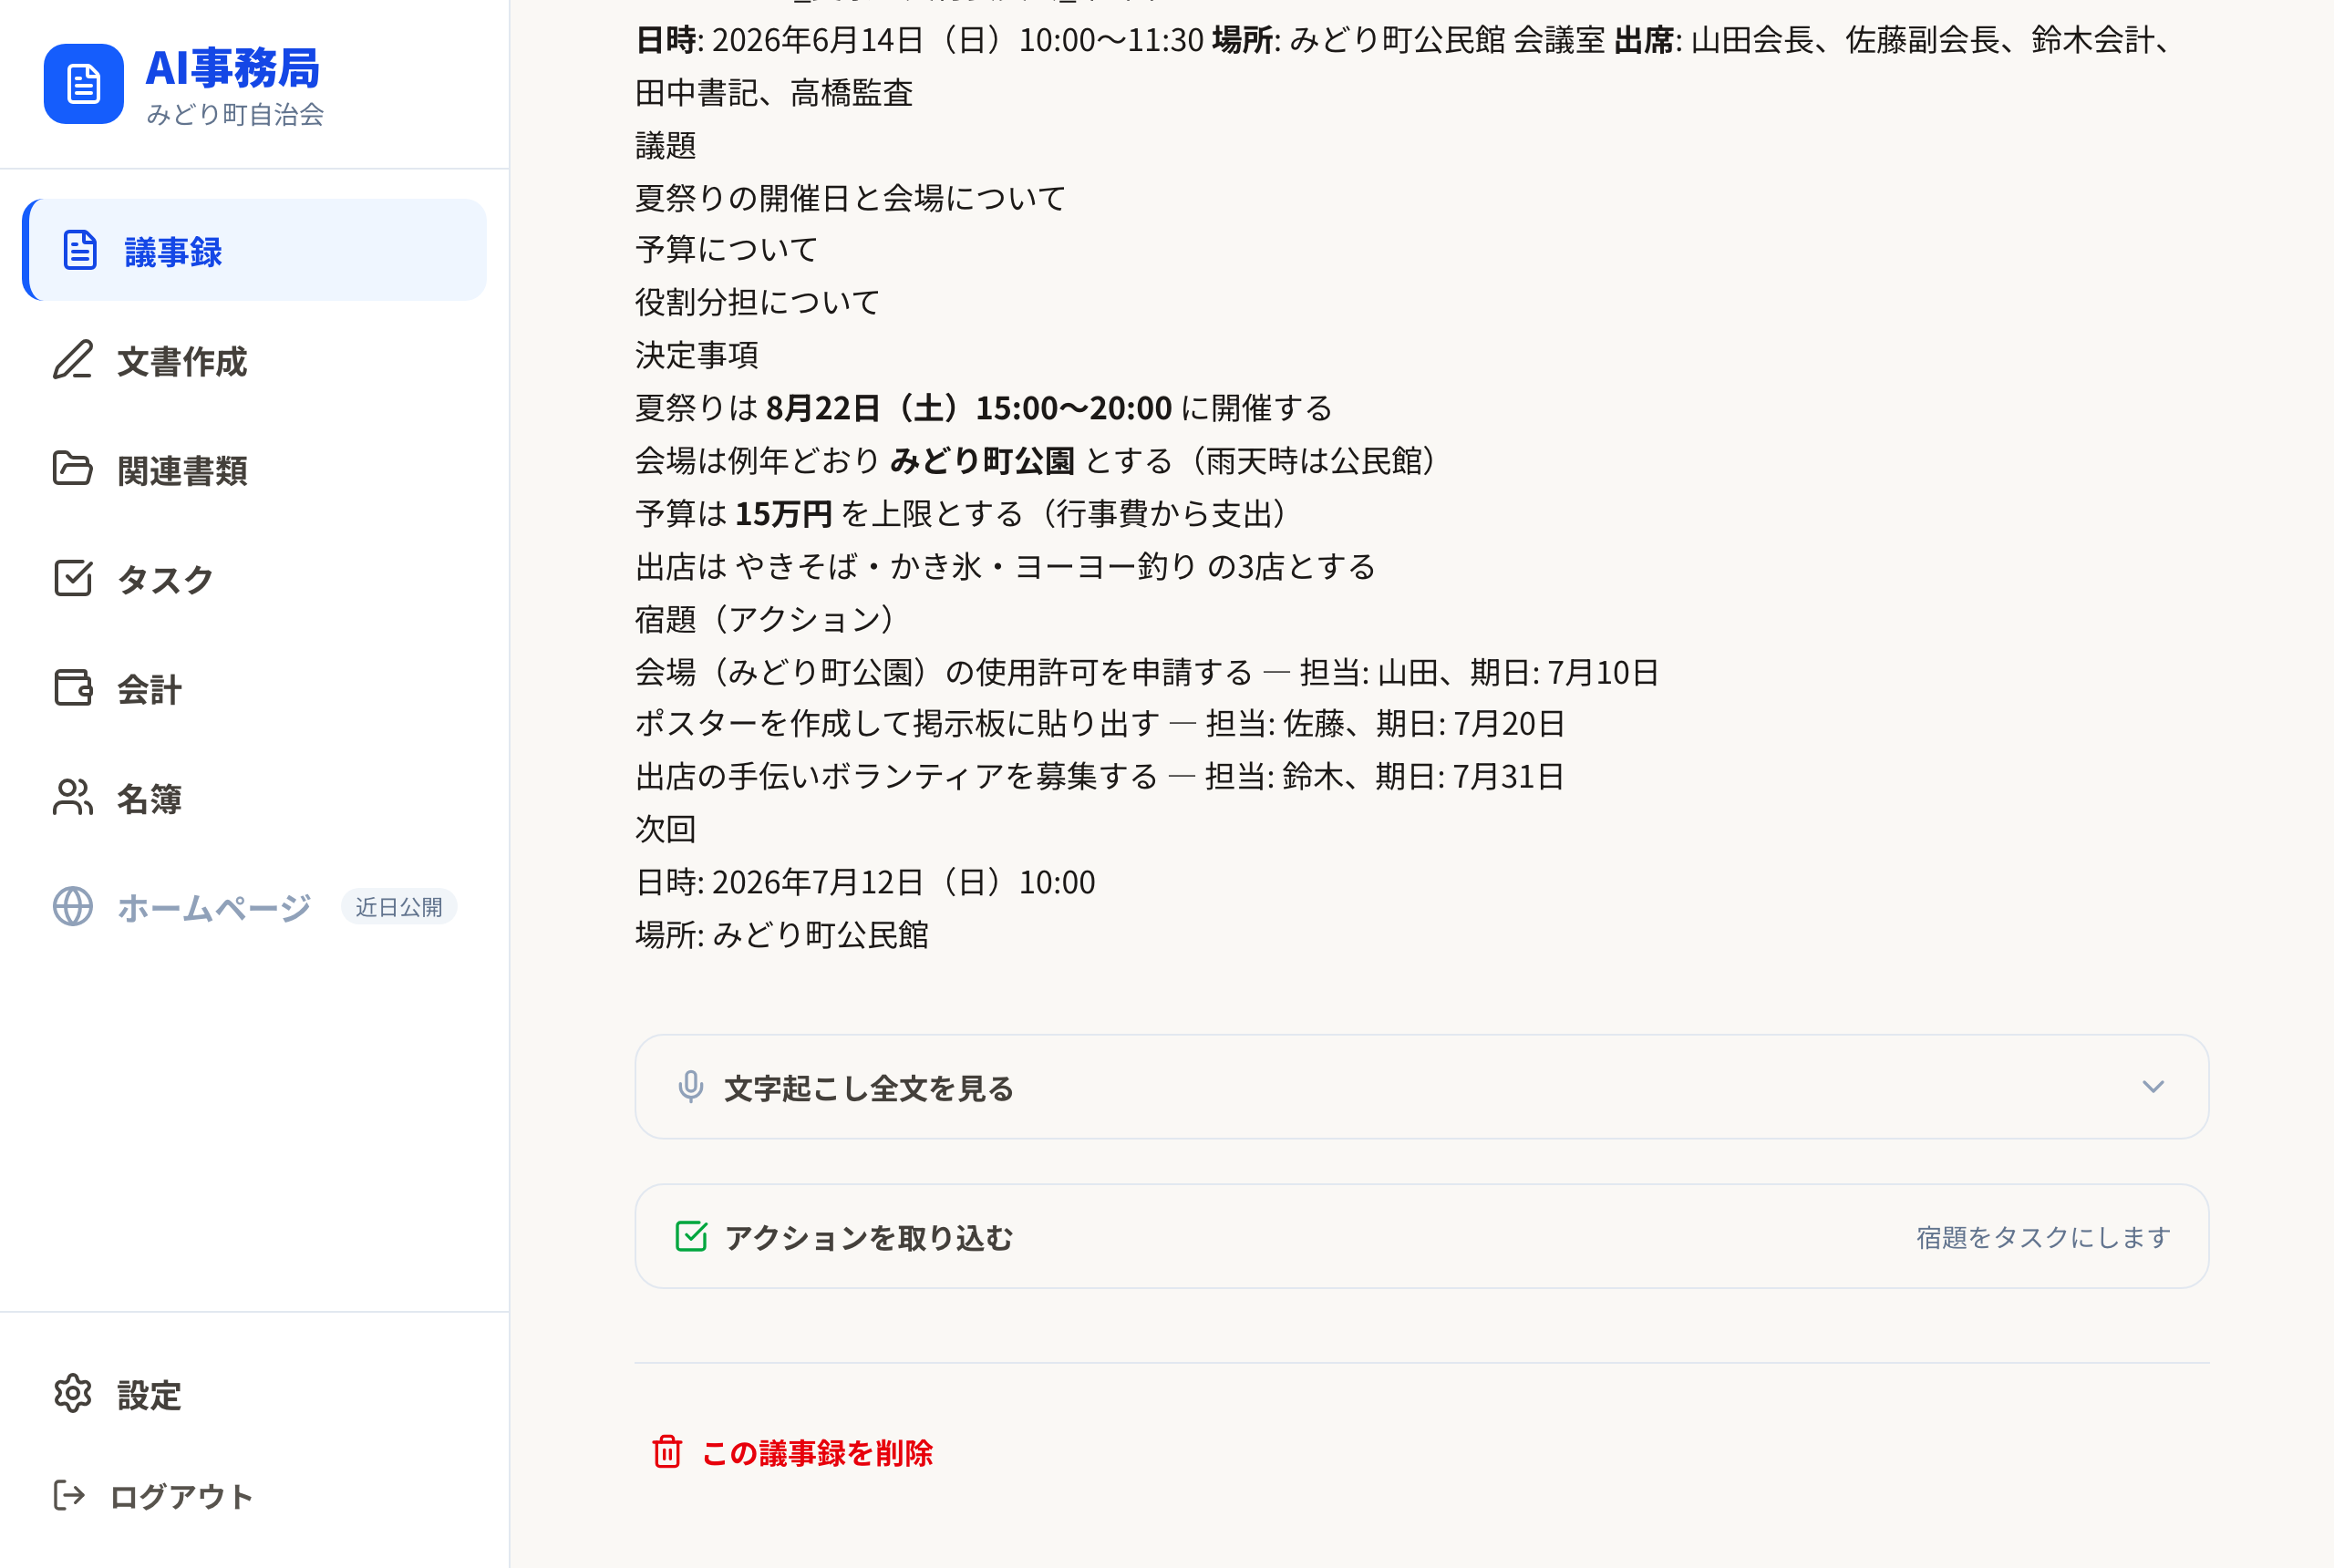
Task: Click the 近日公開 badge
Action: [x=399, y=907]
